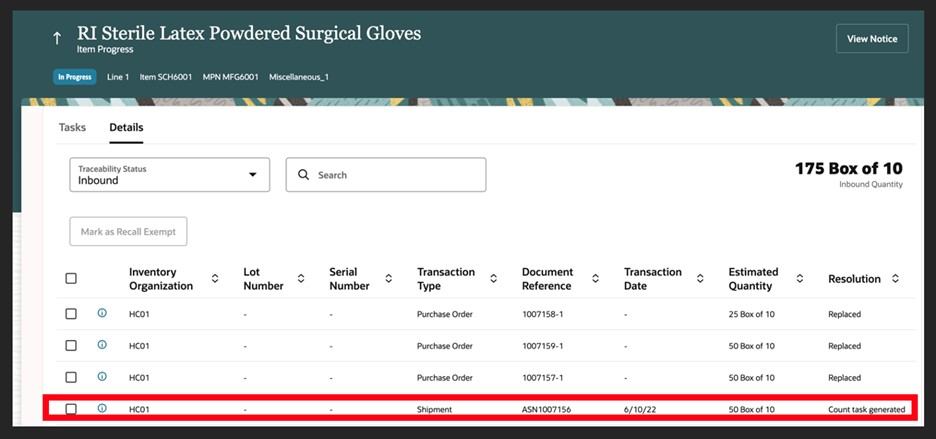
Task: Sort by Transaction Date column
Action: pyautogui.click(x=700, y=279)
